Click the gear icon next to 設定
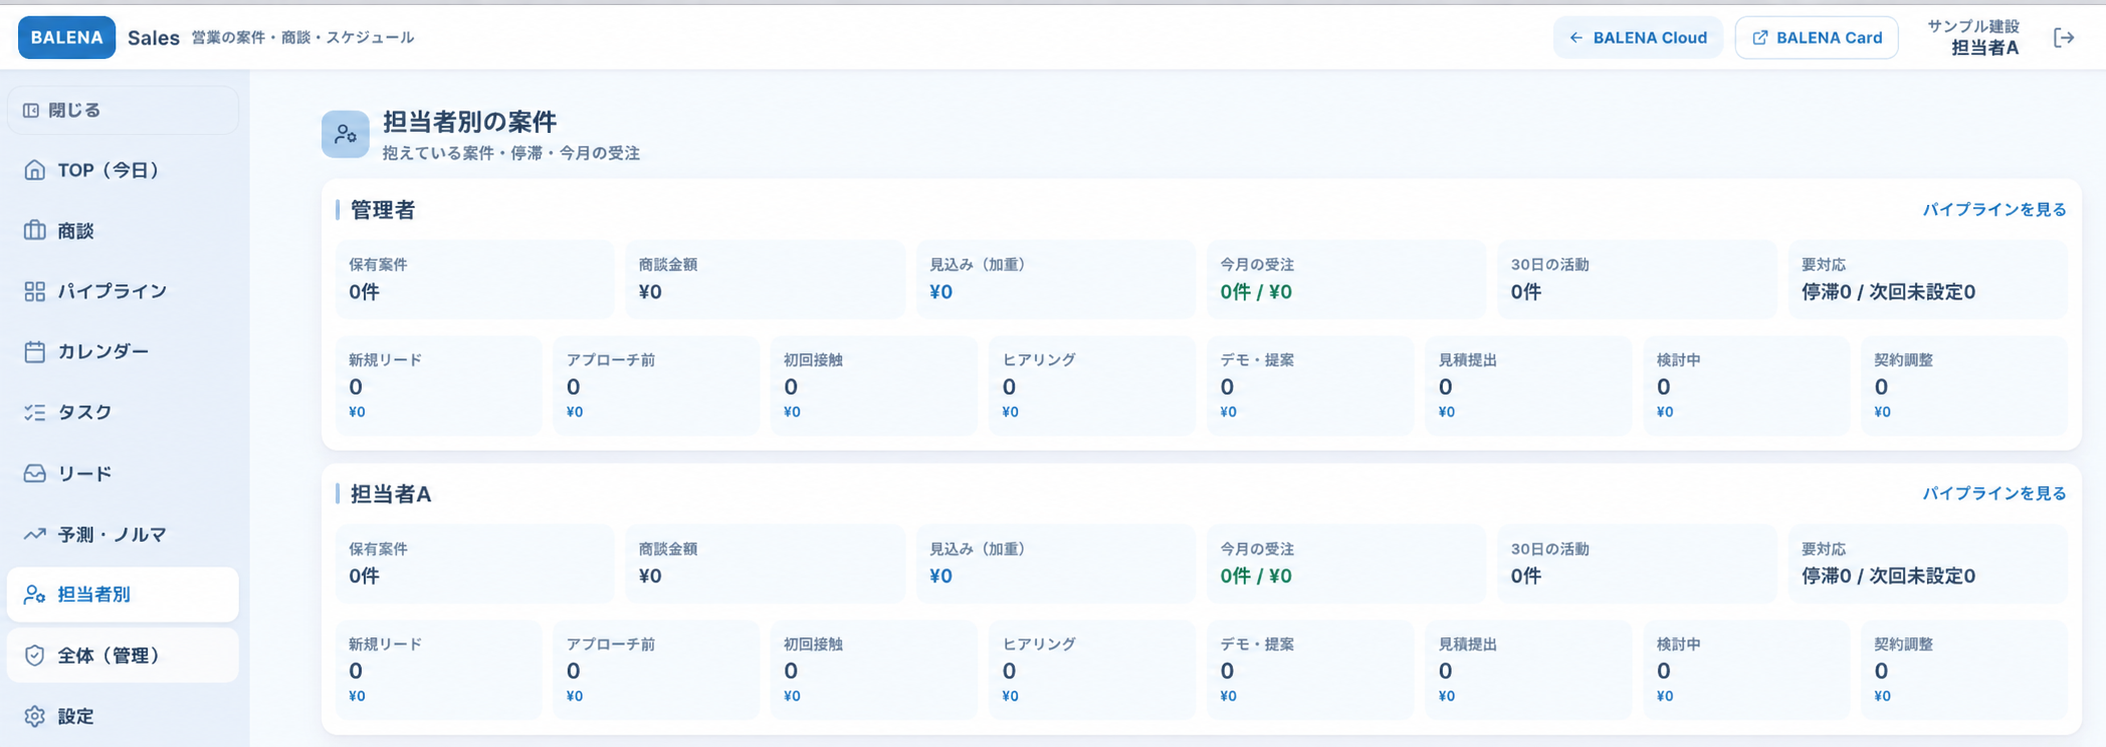Image resolution: width=2106 pixels, height=747 pixels. tap(35, 716)
